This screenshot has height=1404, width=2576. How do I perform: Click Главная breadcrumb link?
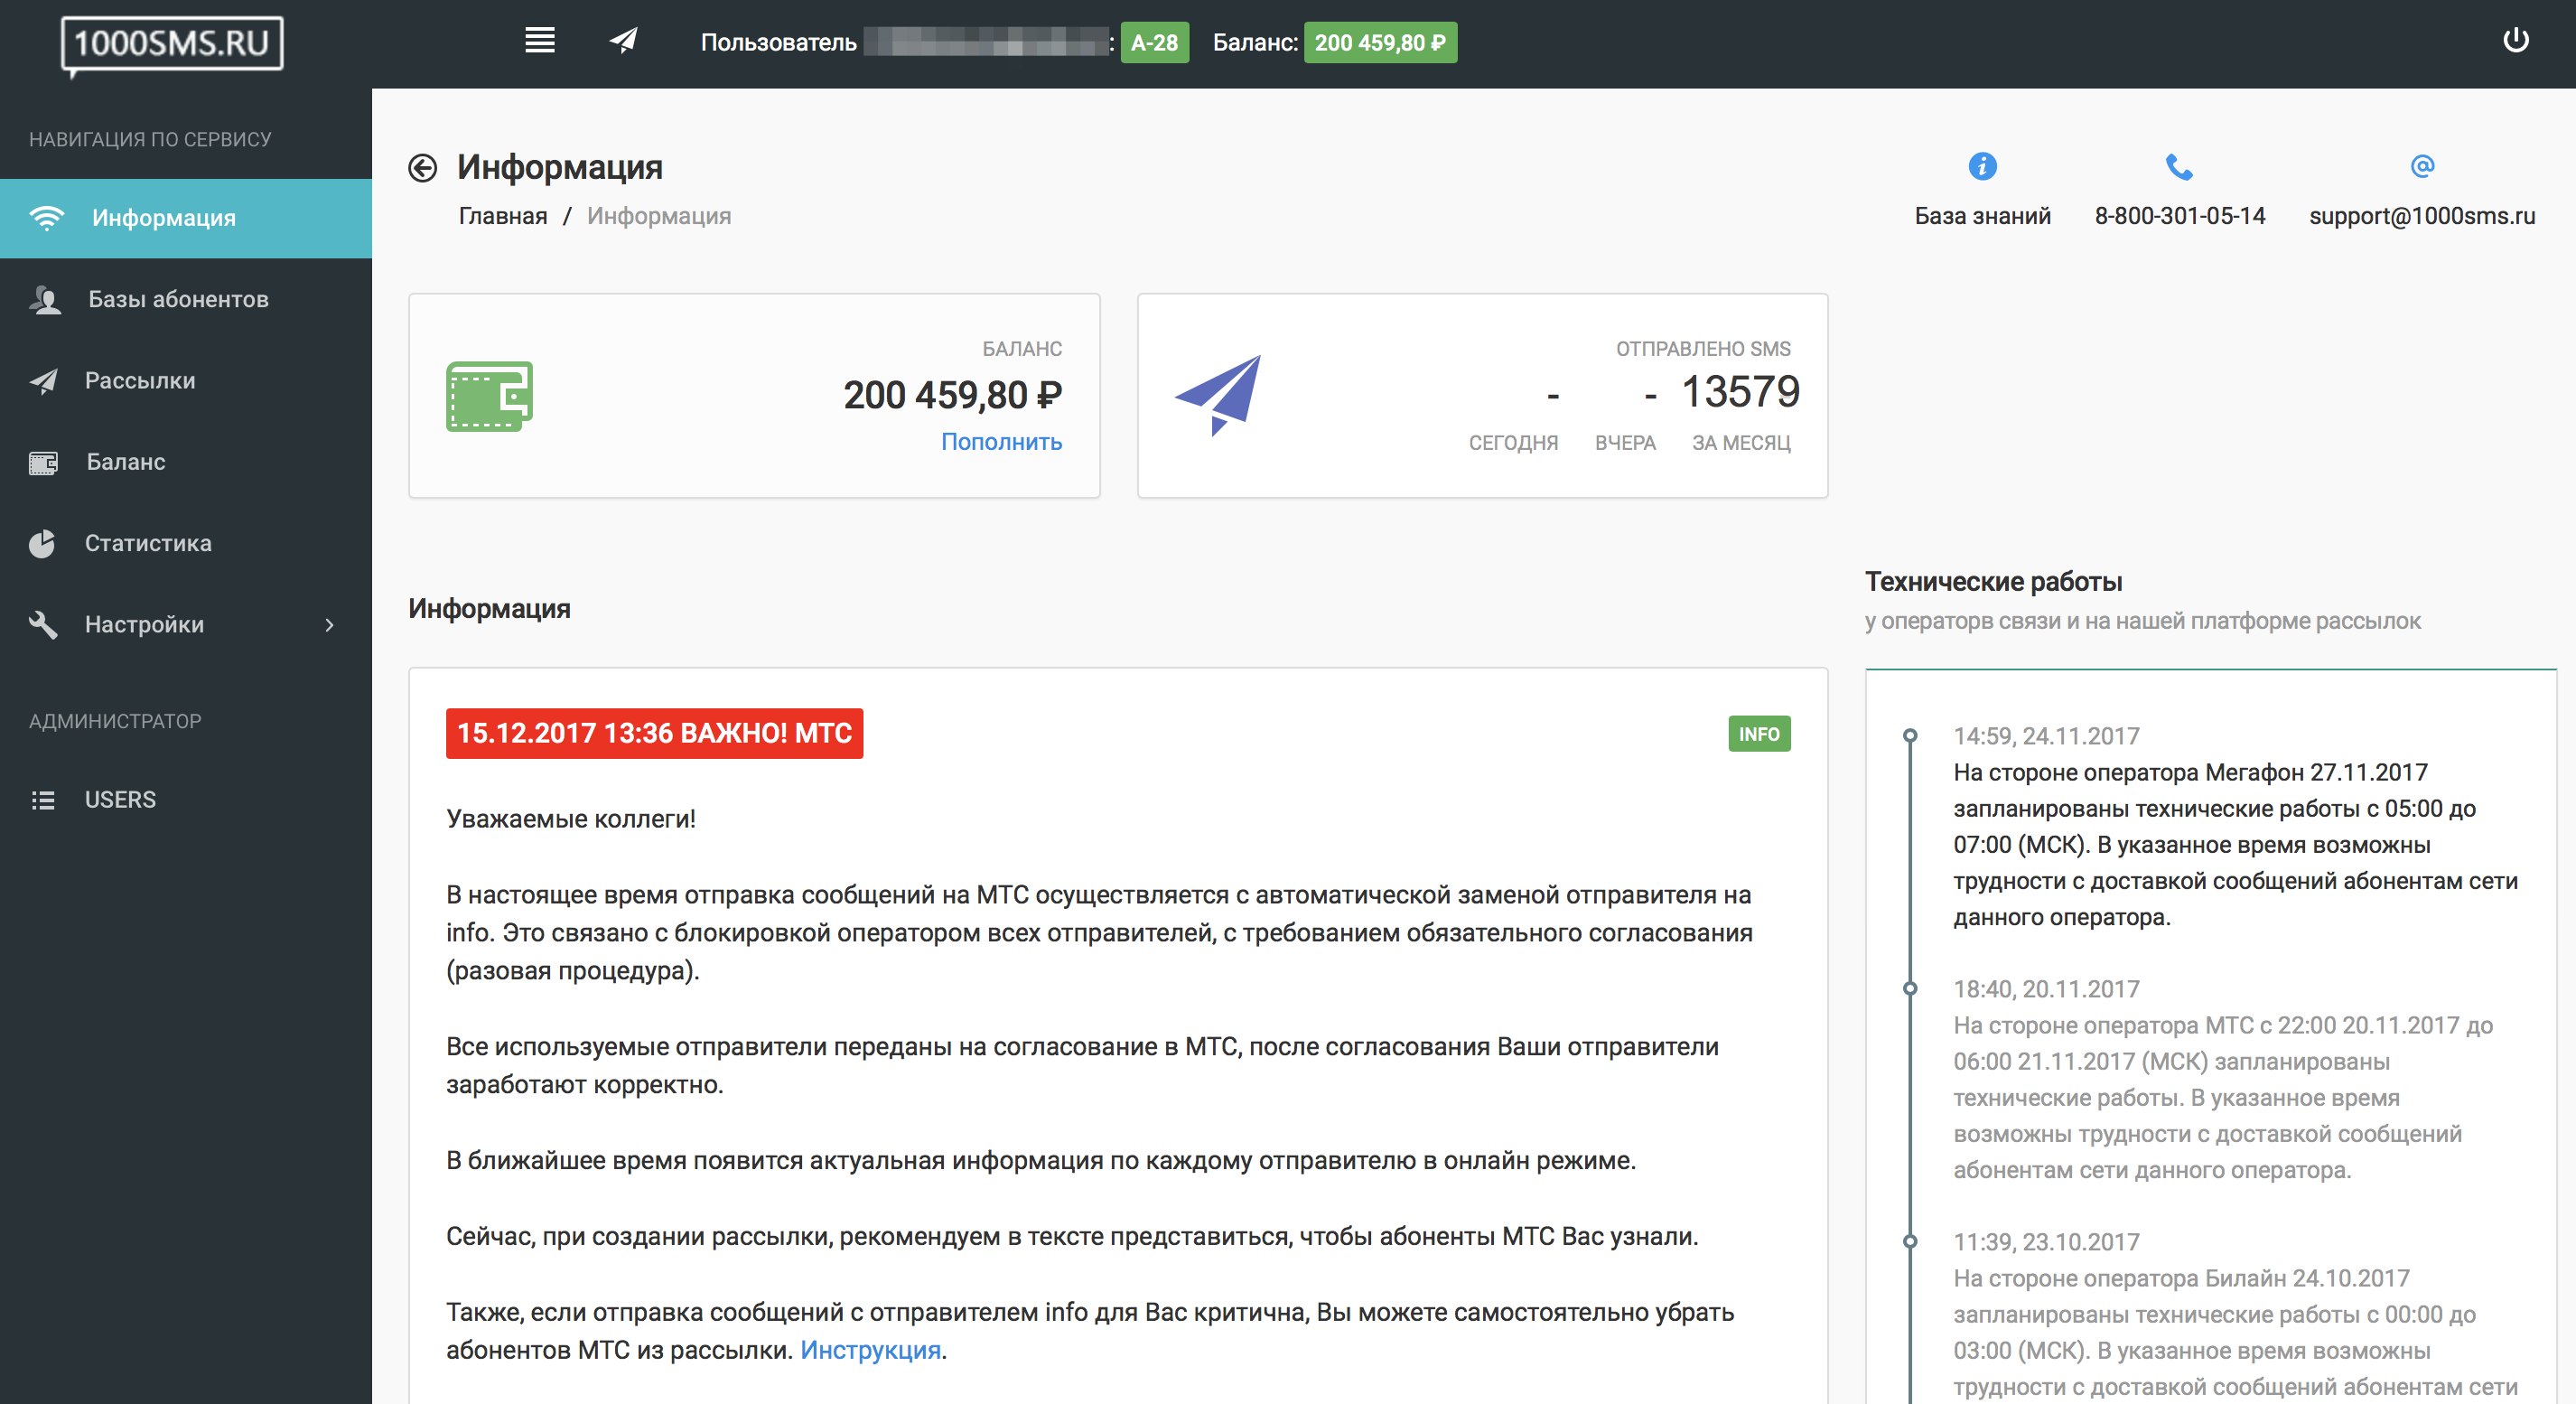point(503,216)
